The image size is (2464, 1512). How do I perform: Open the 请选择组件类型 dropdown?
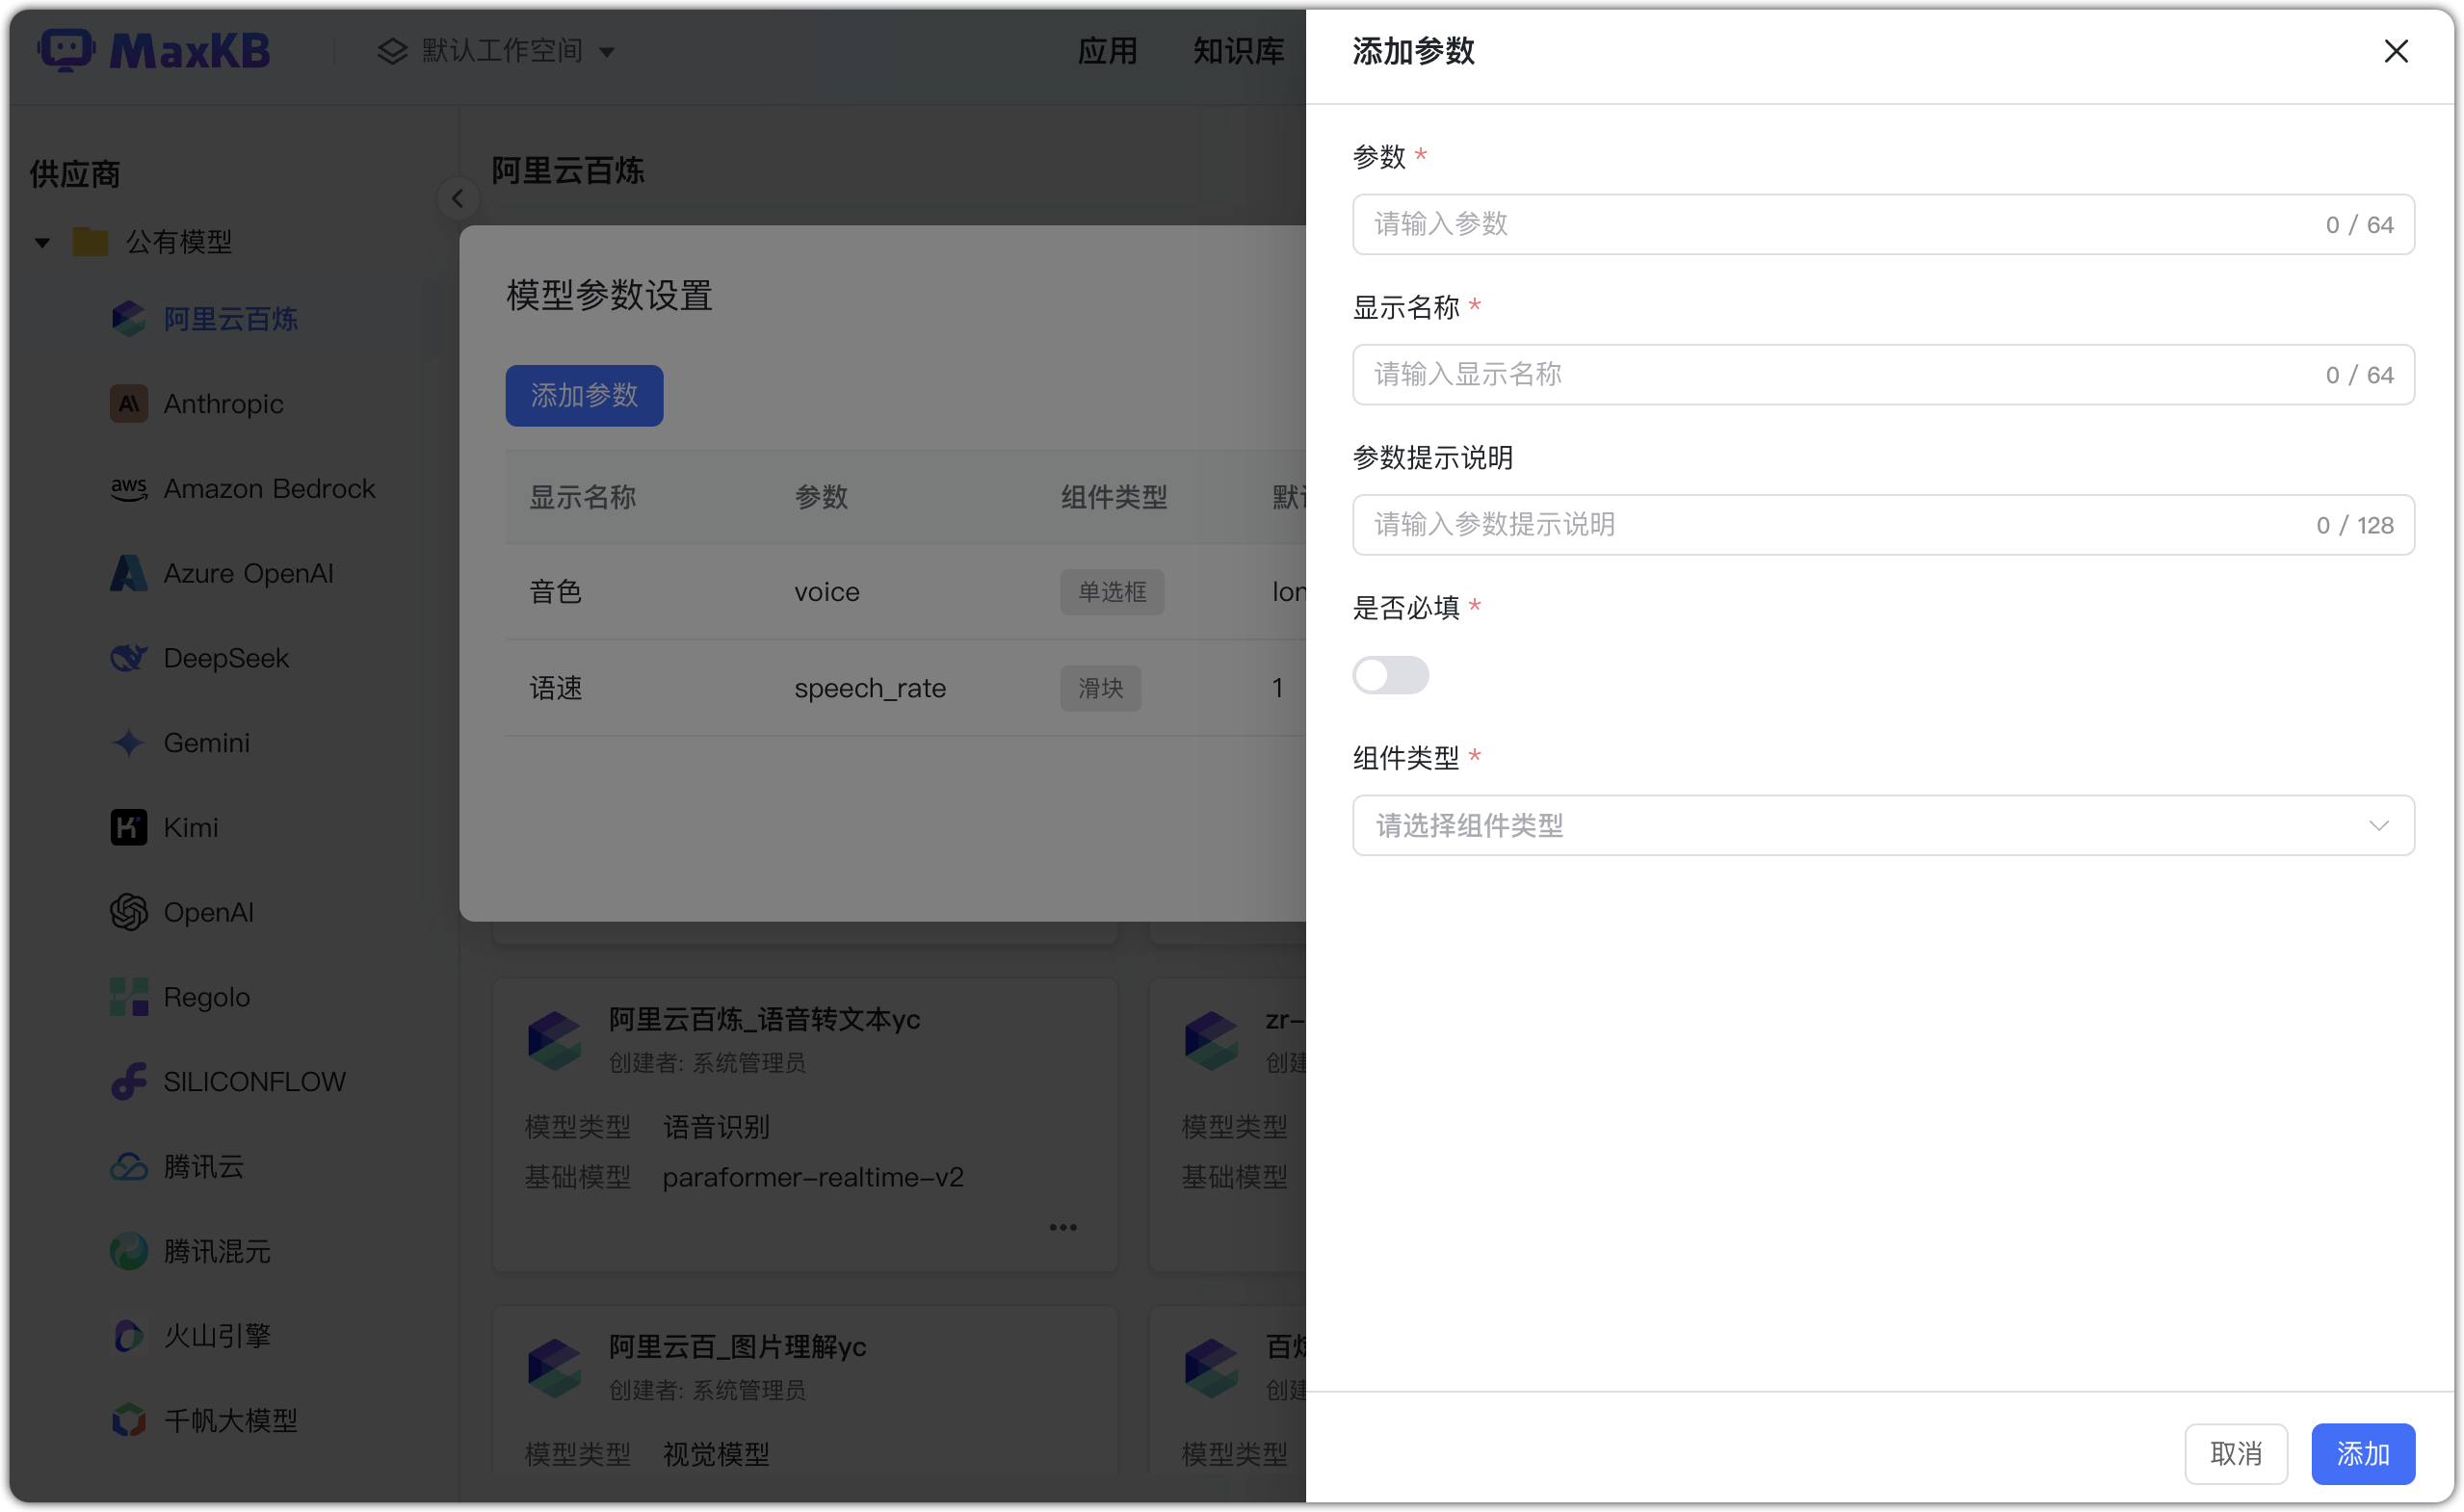click(1883, 825)
